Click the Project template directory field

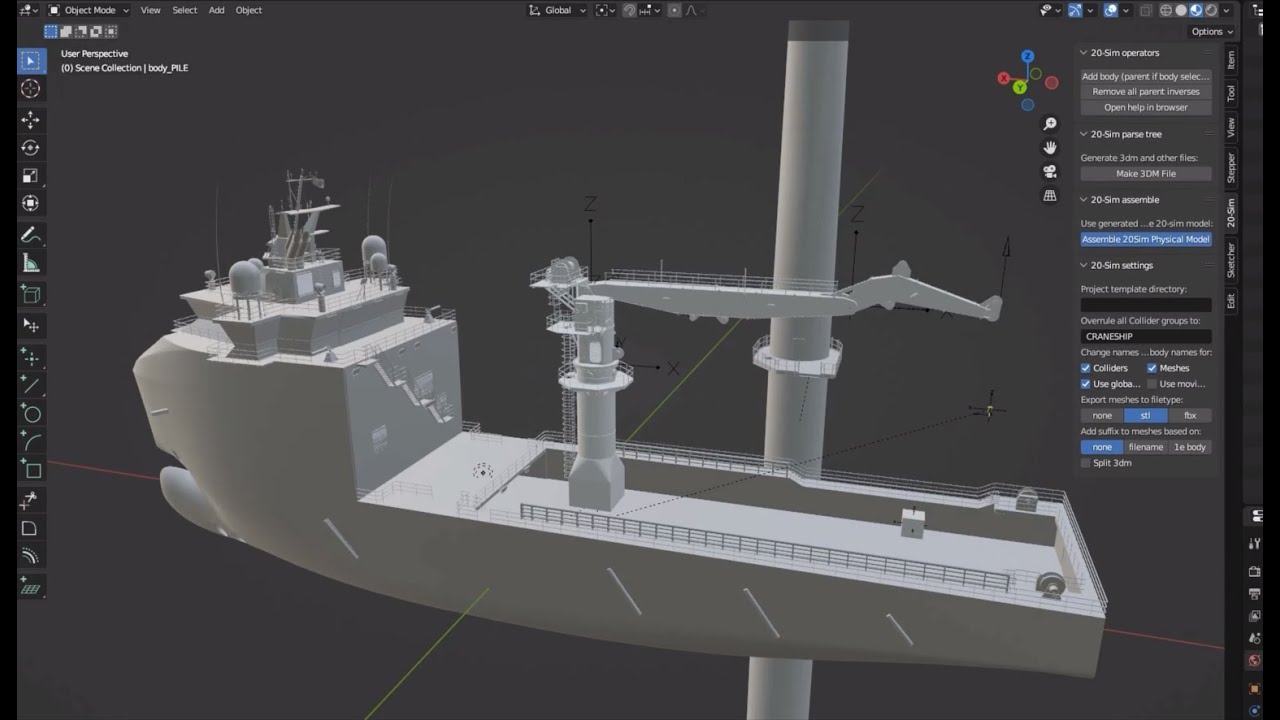(x=1146, y=304)
